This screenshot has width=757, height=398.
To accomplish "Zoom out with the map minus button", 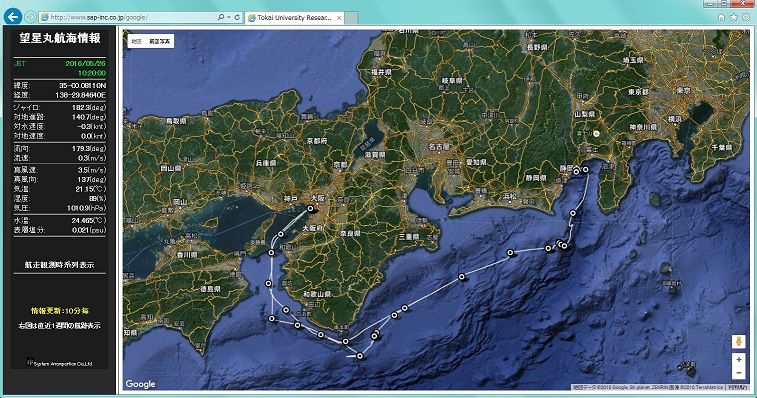I will (x=739, y=372).
